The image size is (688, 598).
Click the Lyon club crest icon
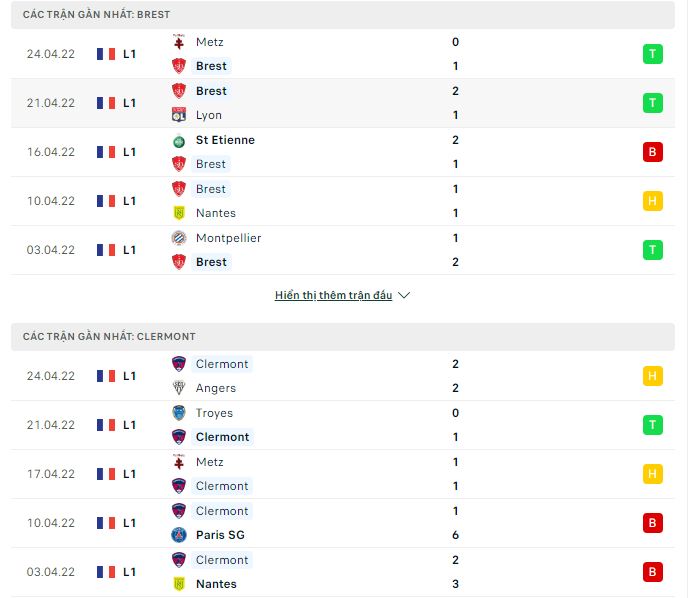[x=179, y=115]
